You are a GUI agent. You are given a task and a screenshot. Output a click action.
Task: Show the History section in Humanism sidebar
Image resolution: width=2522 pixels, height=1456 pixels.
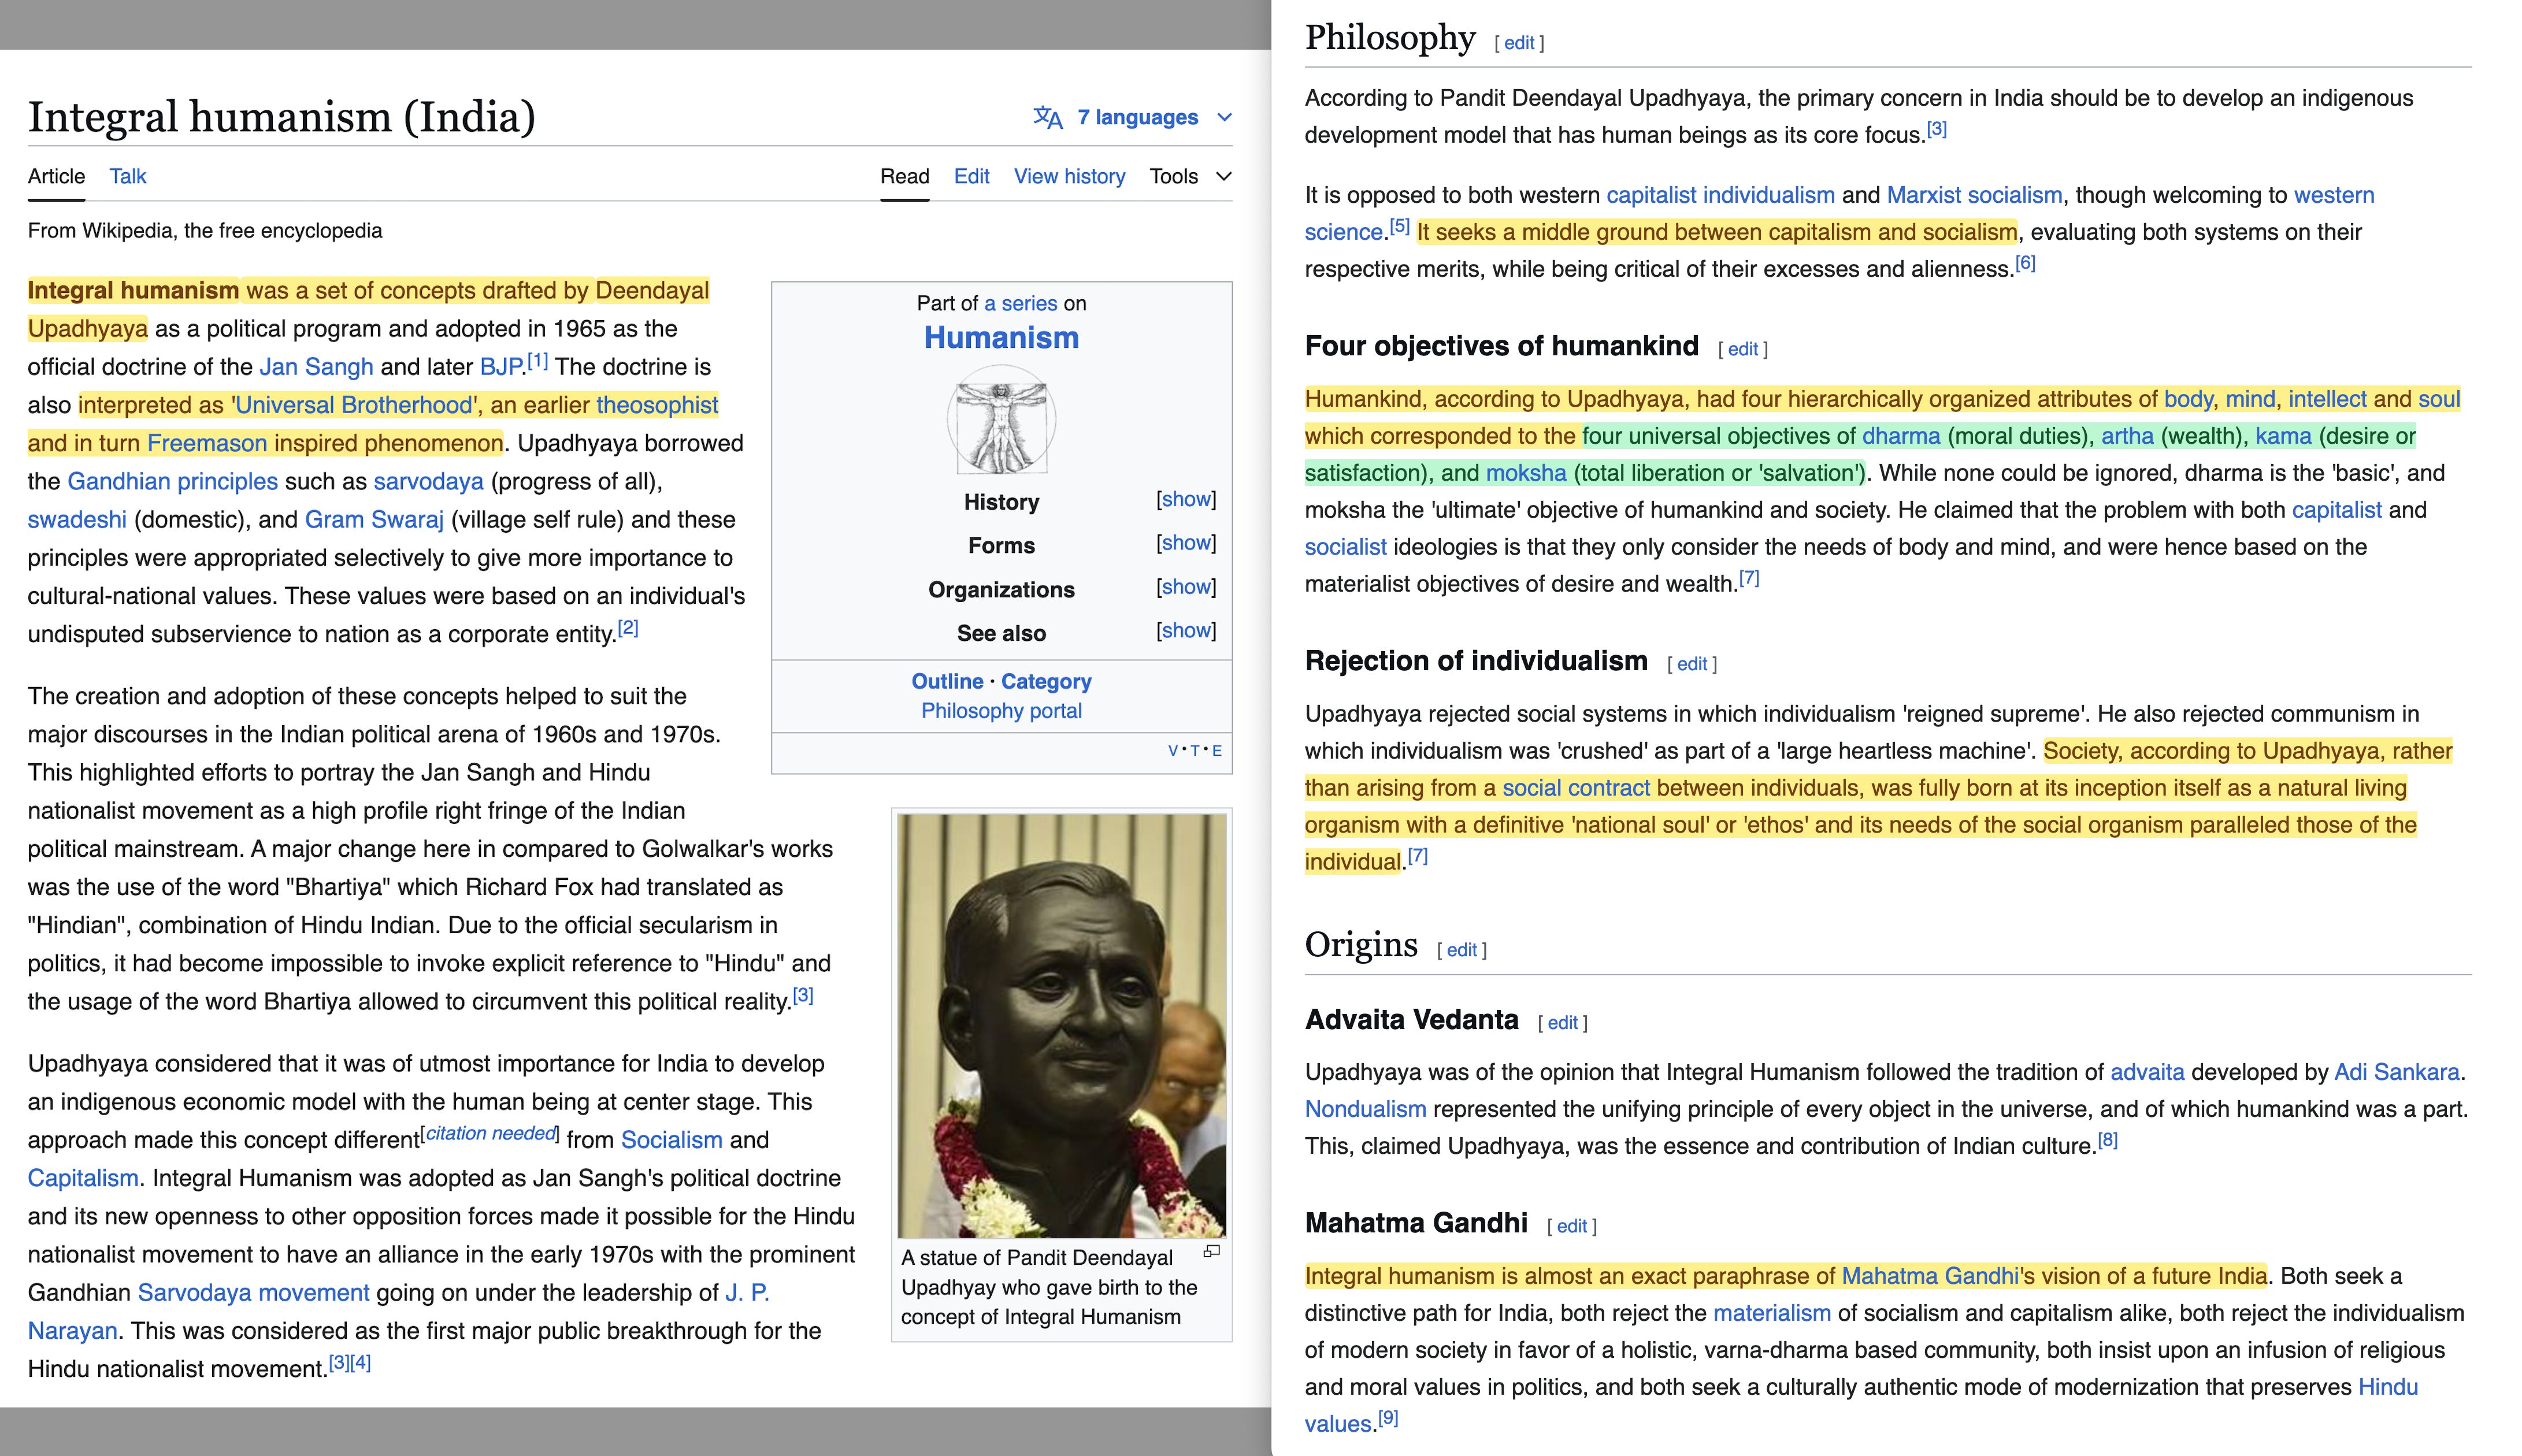pos(1186,499)
